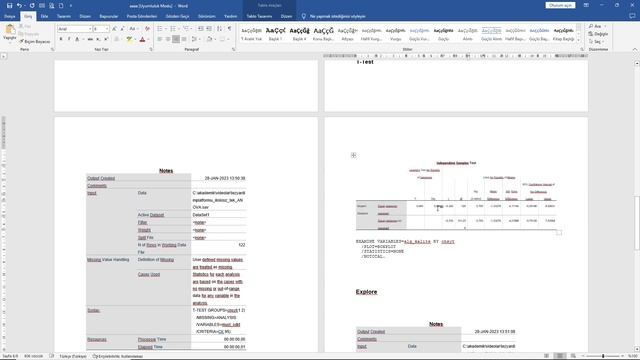Open Yazı Tipi dialog launcher

[151, 49]
